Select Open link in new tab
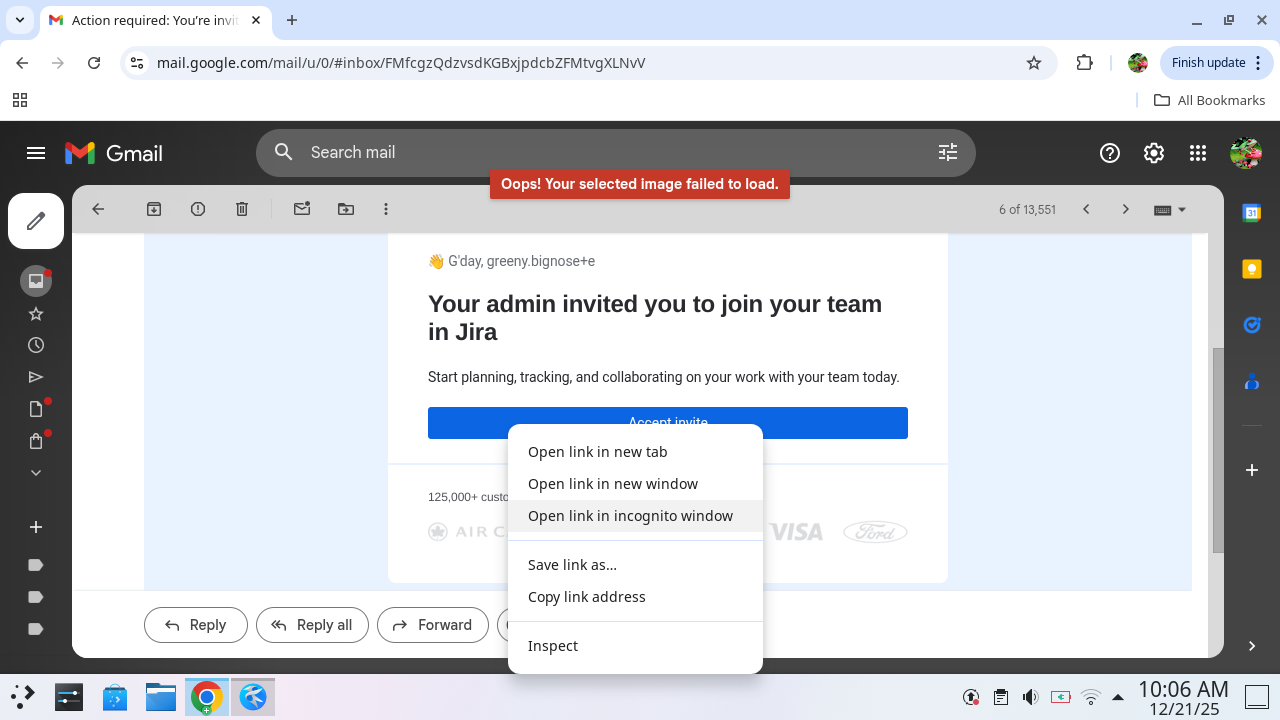 click(635, 452)
